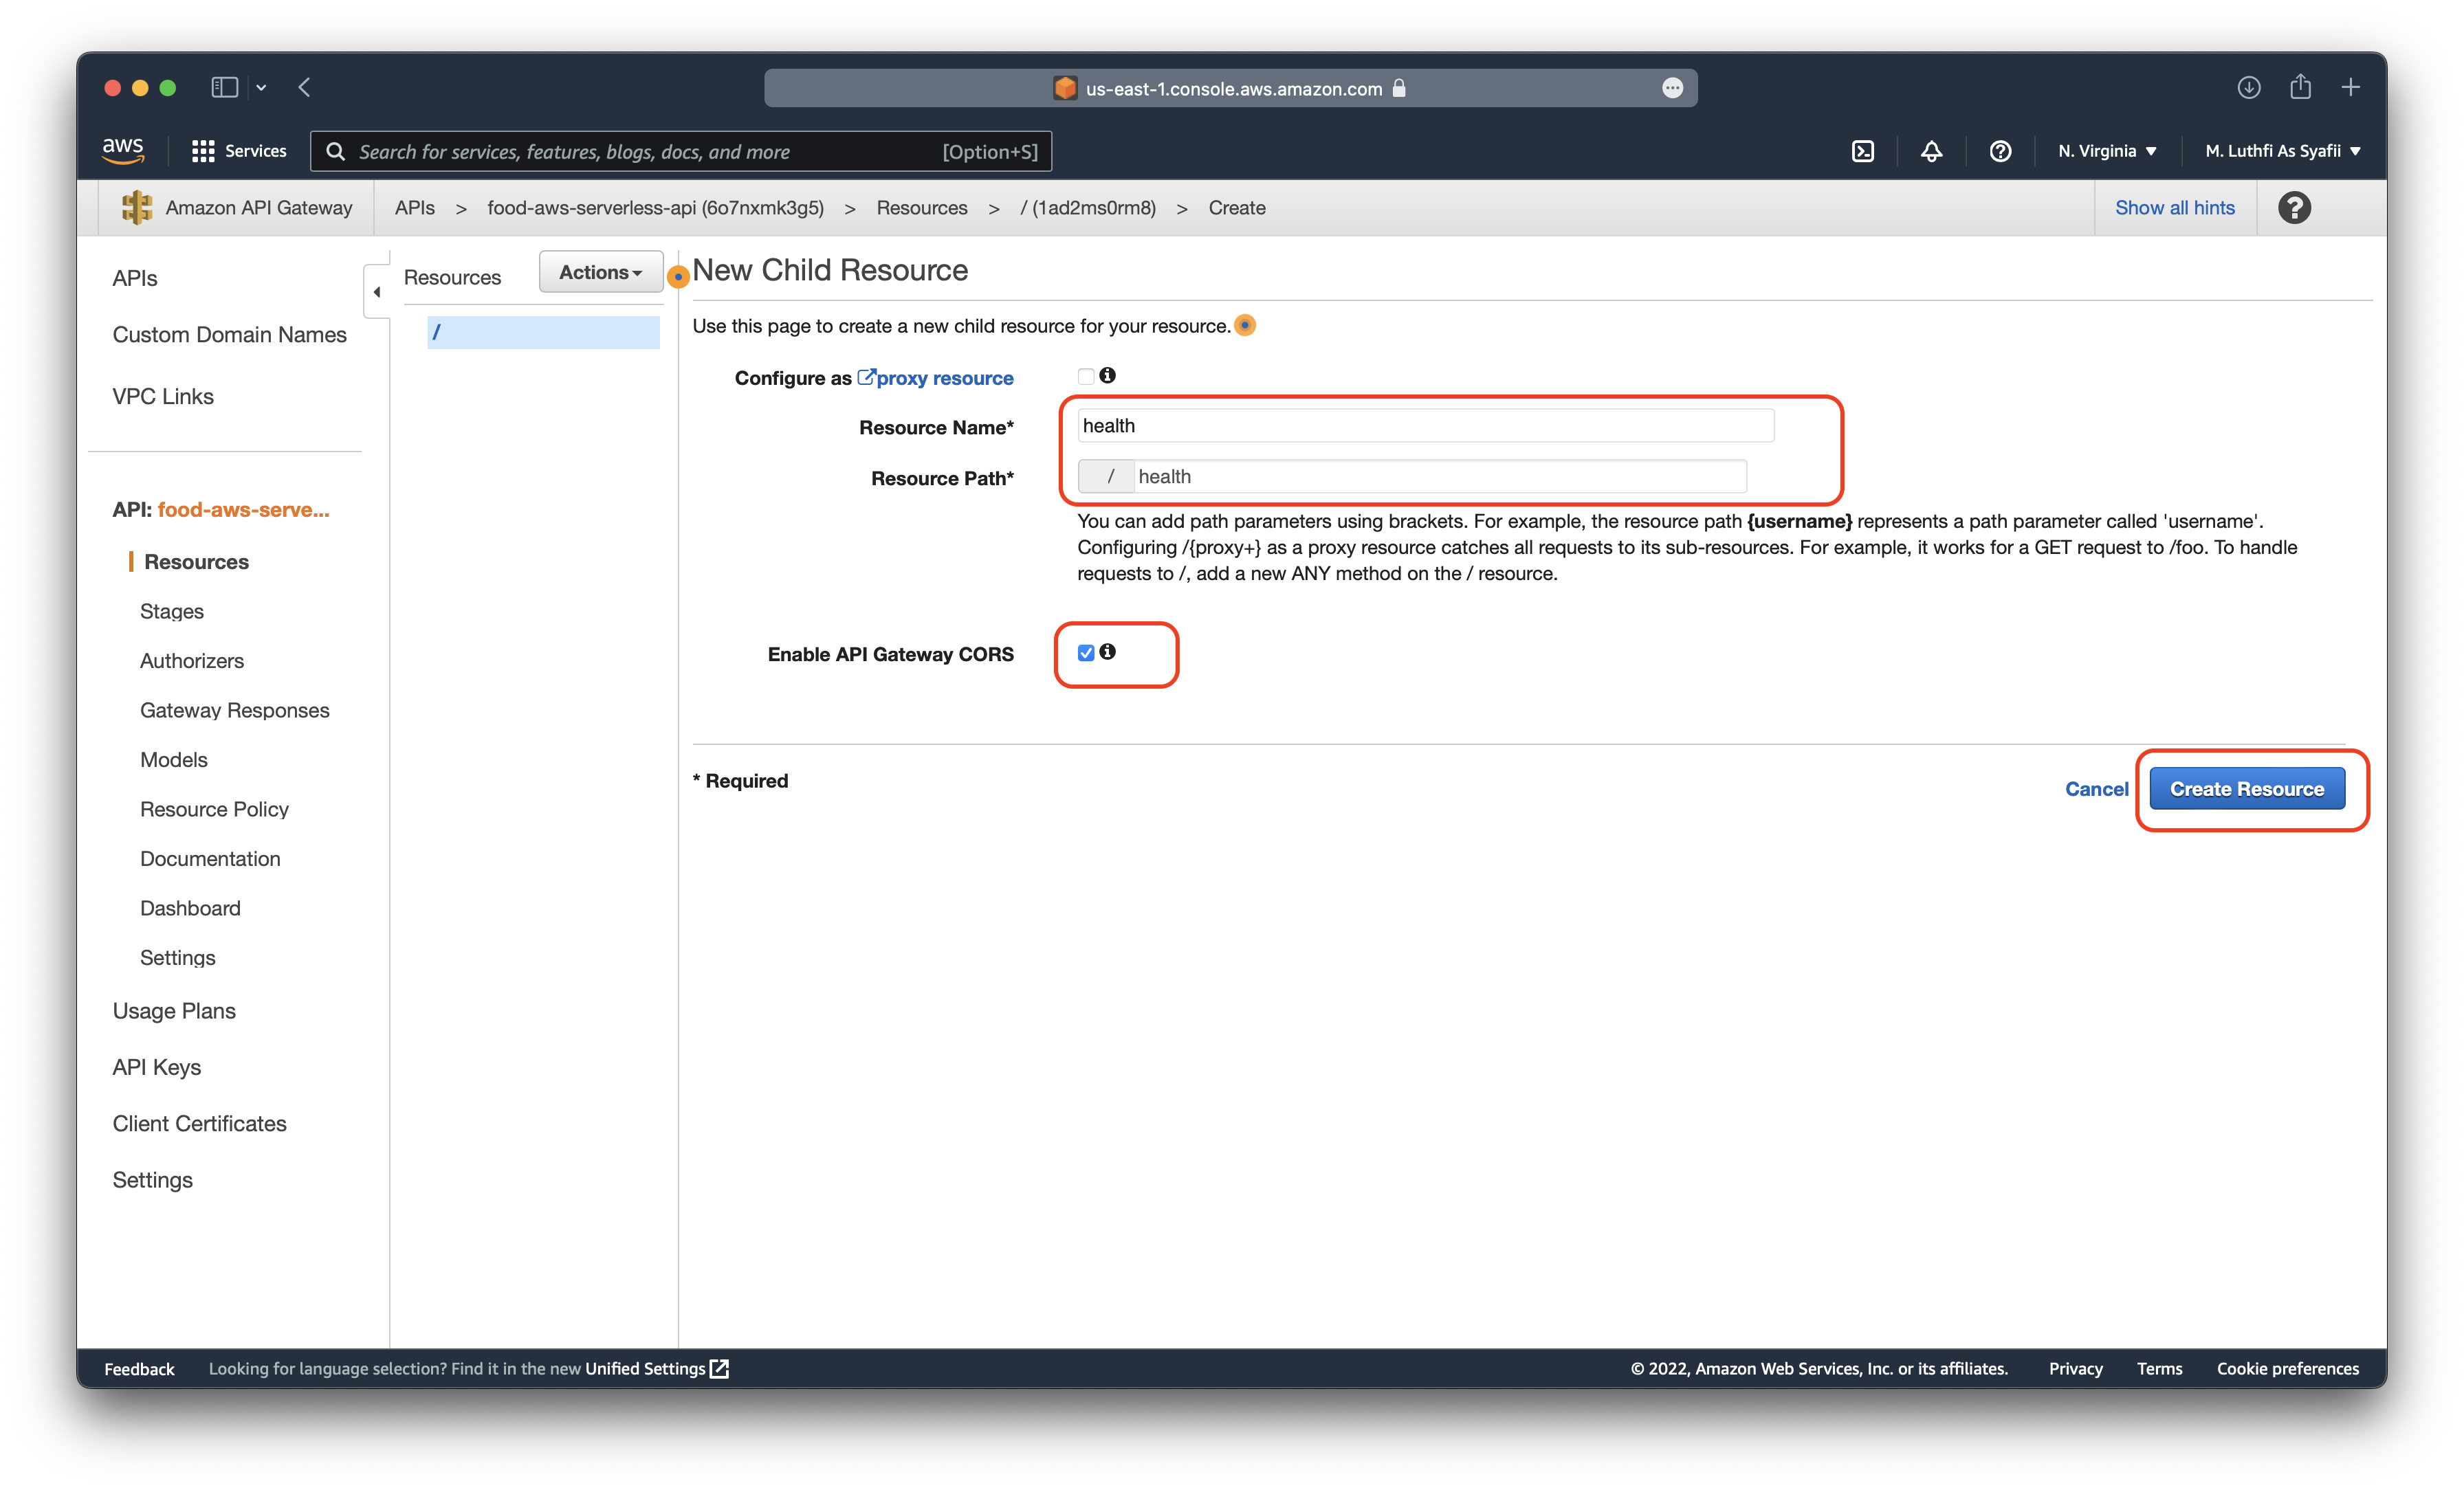Click APIs in the breadcrumb
The width and height of the screenshot is (2464, 1490).
pos(414,208)
